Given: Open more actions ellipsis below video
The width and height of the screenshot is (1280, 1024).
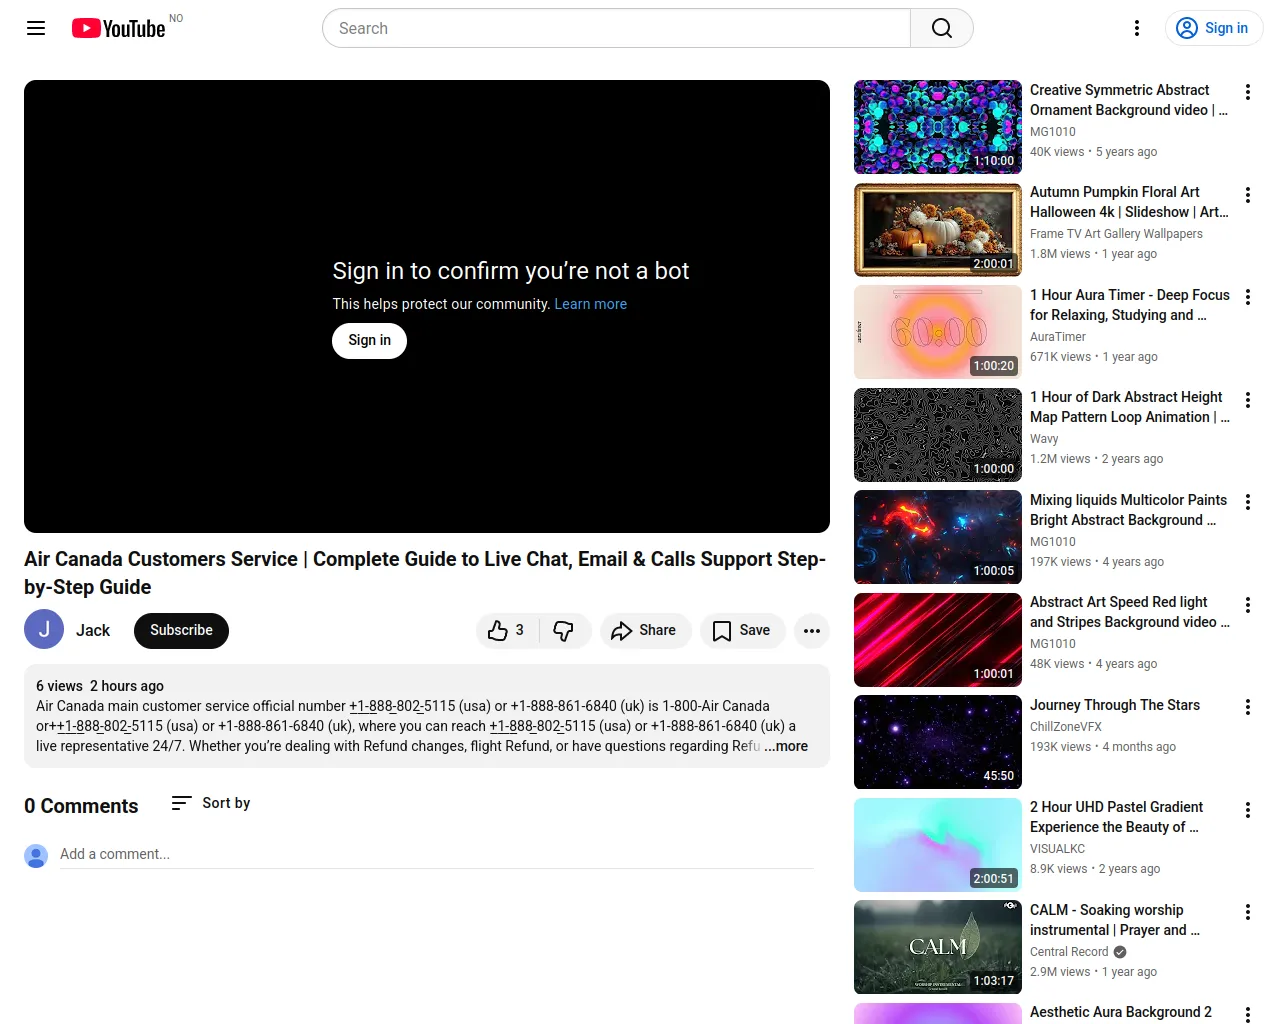Looking at the screenshot, I should 812,631.
